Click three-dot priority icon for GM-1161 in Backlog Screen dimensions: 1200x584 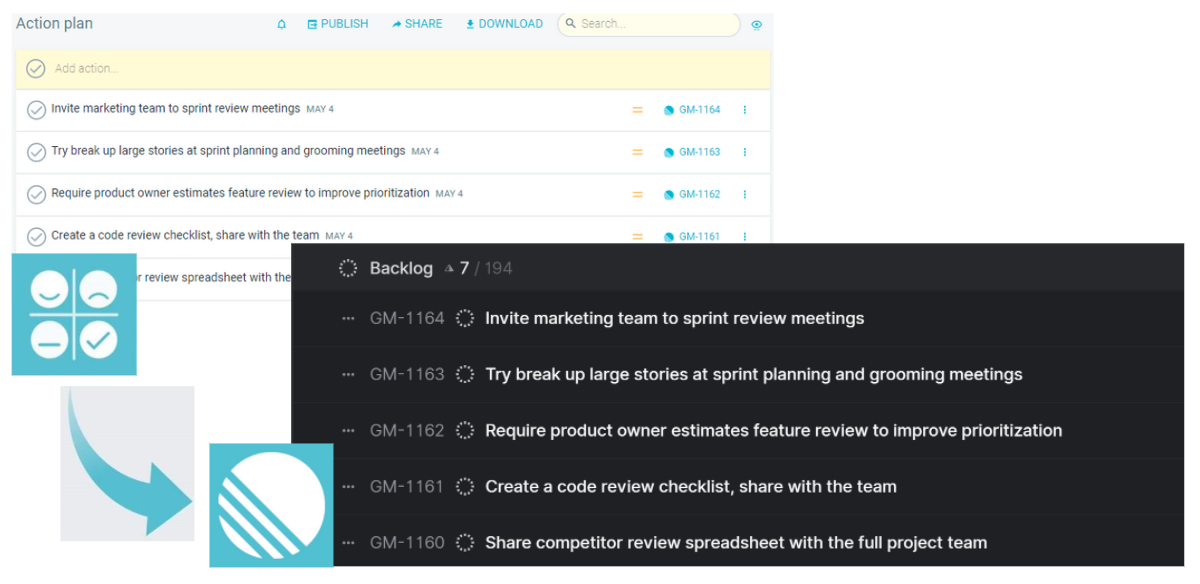(348, 487)
